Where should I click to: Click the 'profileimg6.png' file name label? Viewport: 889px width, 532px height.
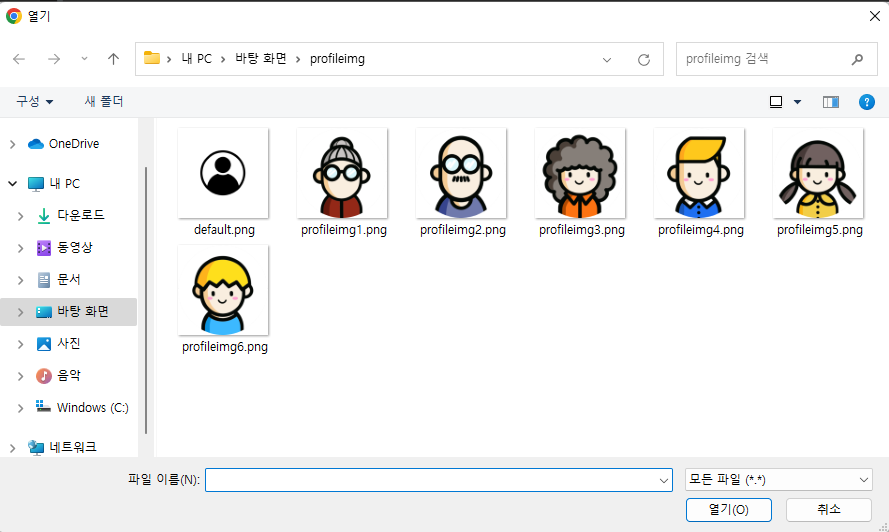point(225,347)
